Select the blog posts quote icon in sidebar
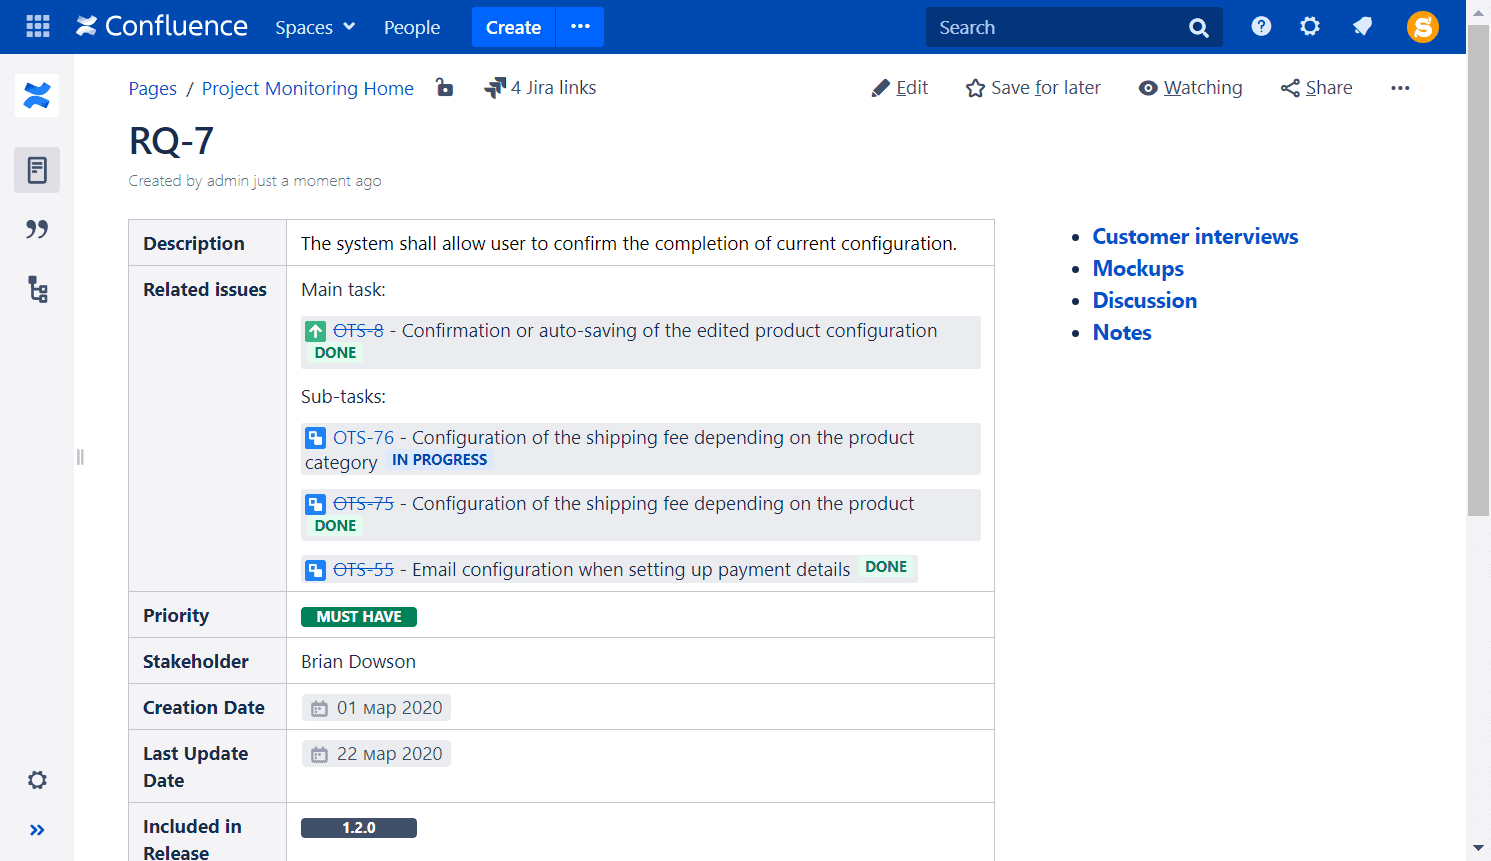The width and height of the screenshot is (1491, 861). tap(37, 229)
